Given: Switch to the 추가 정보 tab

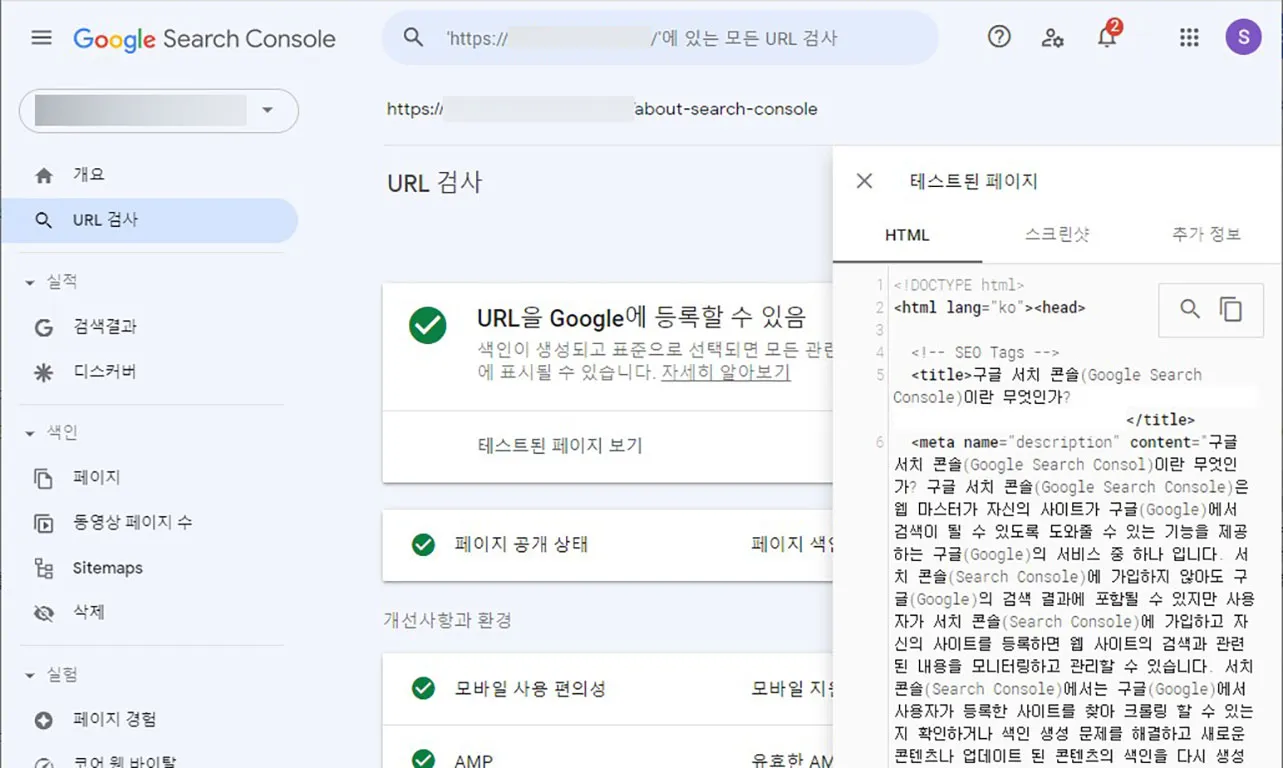Looking at the screenshot, I should [x=1207, y=235].
